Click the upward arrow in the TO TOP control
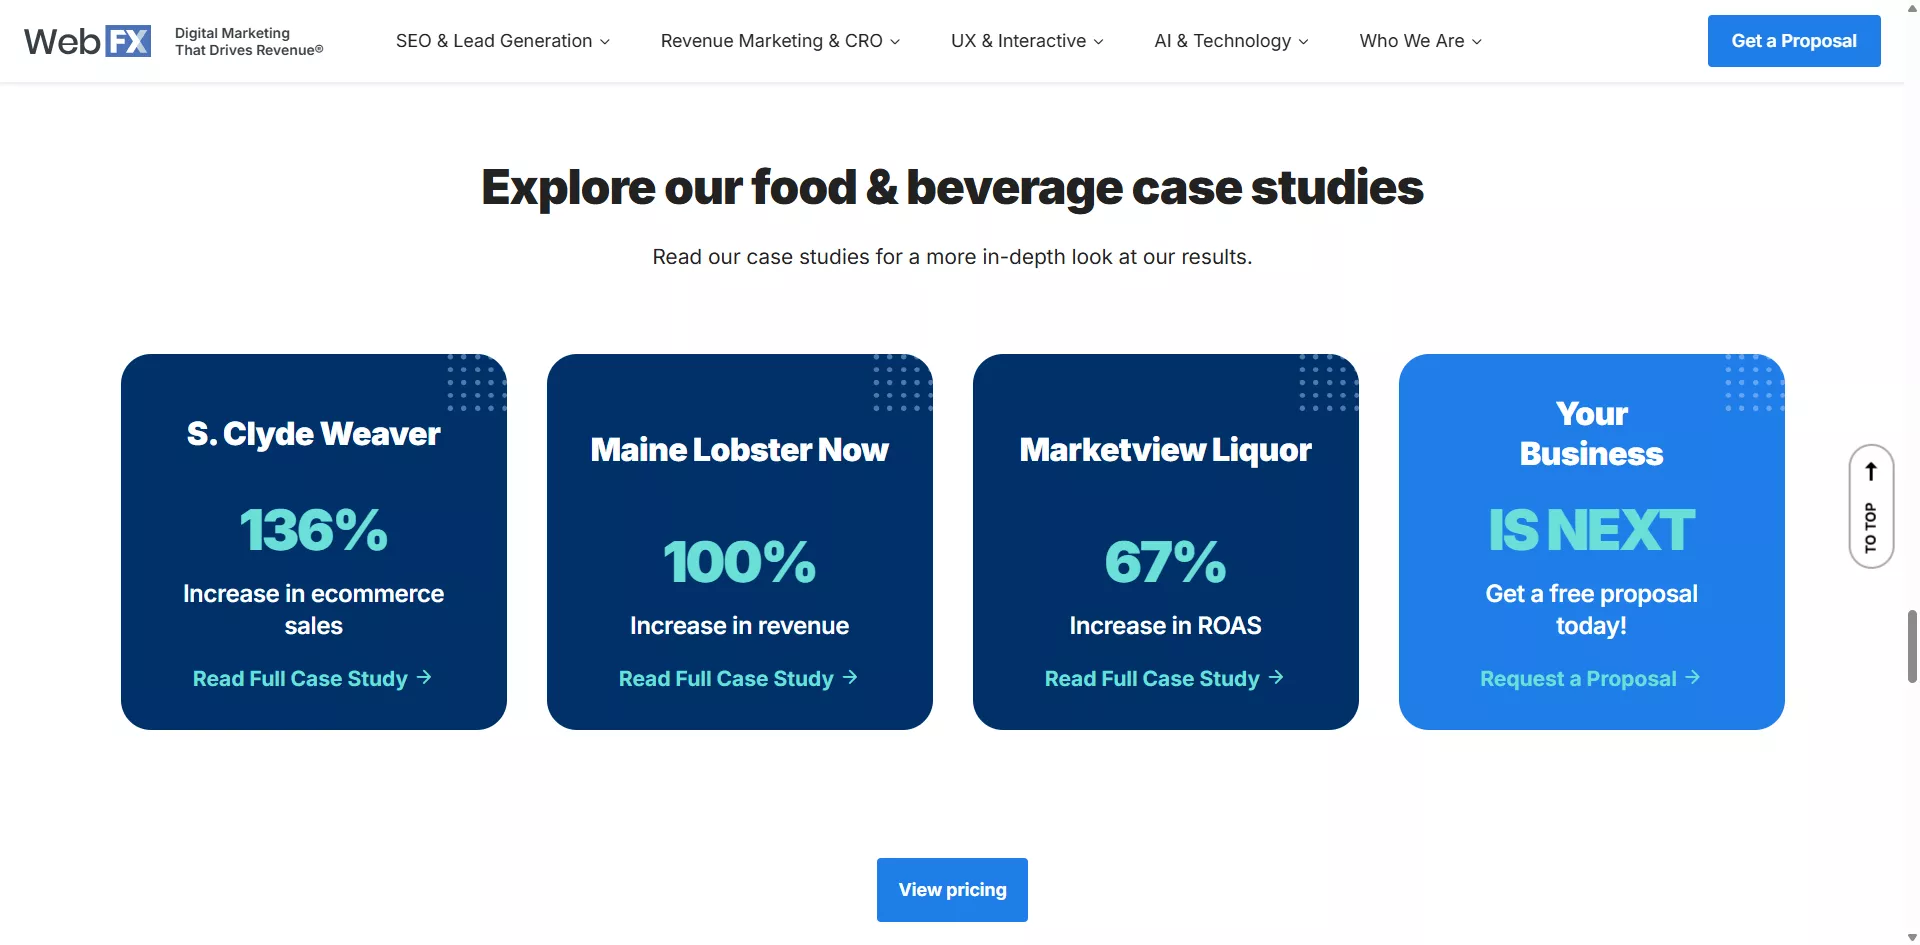The image size is (1920, 945). [1870, 470]
